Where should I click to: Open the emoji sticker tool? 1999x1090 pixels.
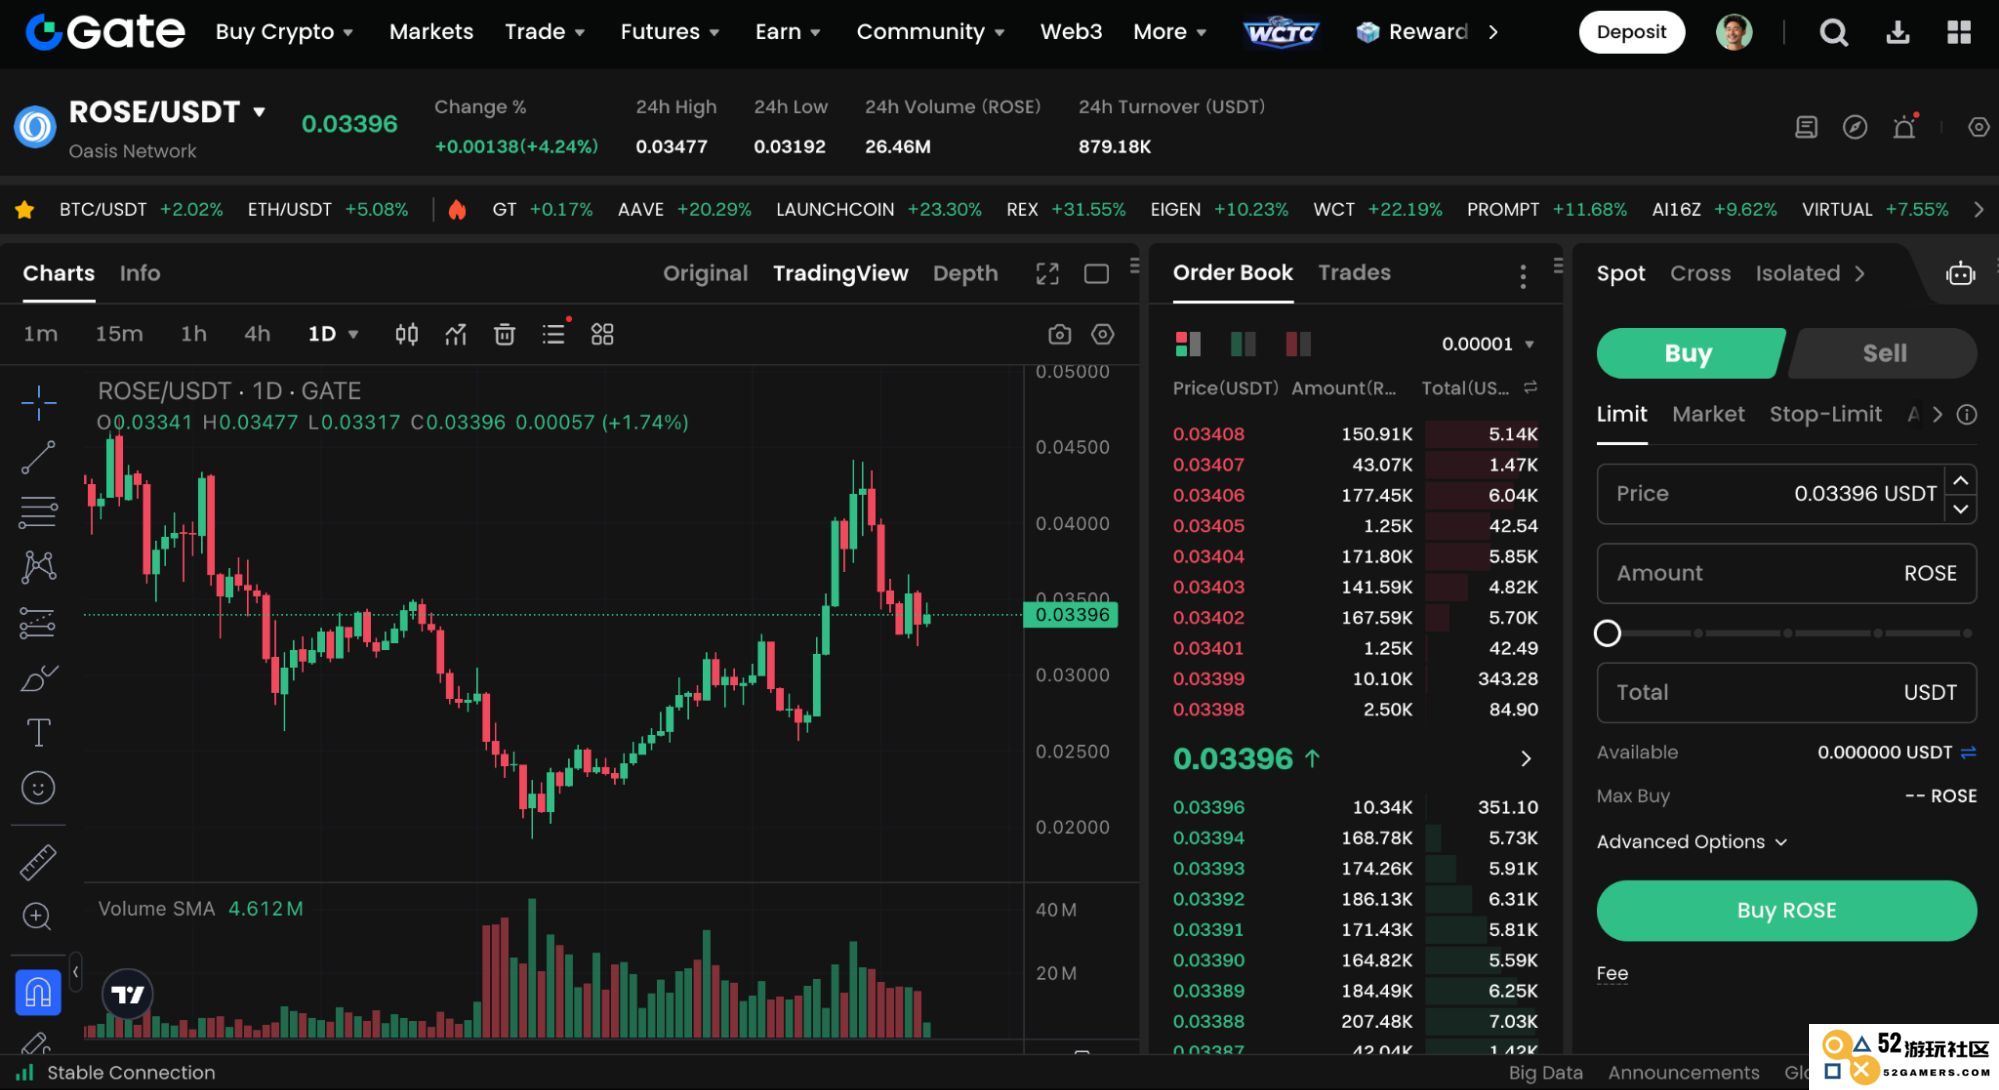tap(38, 788)
